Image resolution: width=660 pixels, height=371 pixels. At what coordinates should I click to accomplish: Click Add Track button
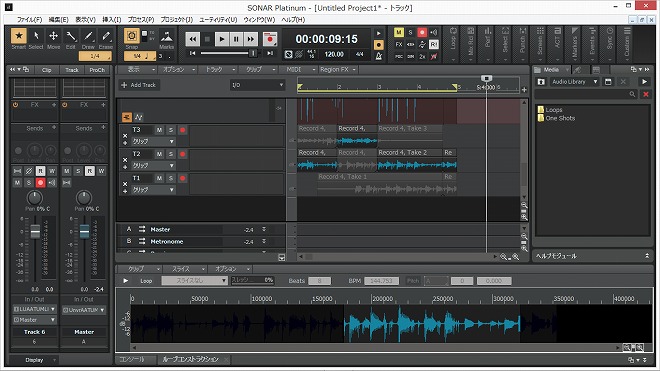[138, 85]
